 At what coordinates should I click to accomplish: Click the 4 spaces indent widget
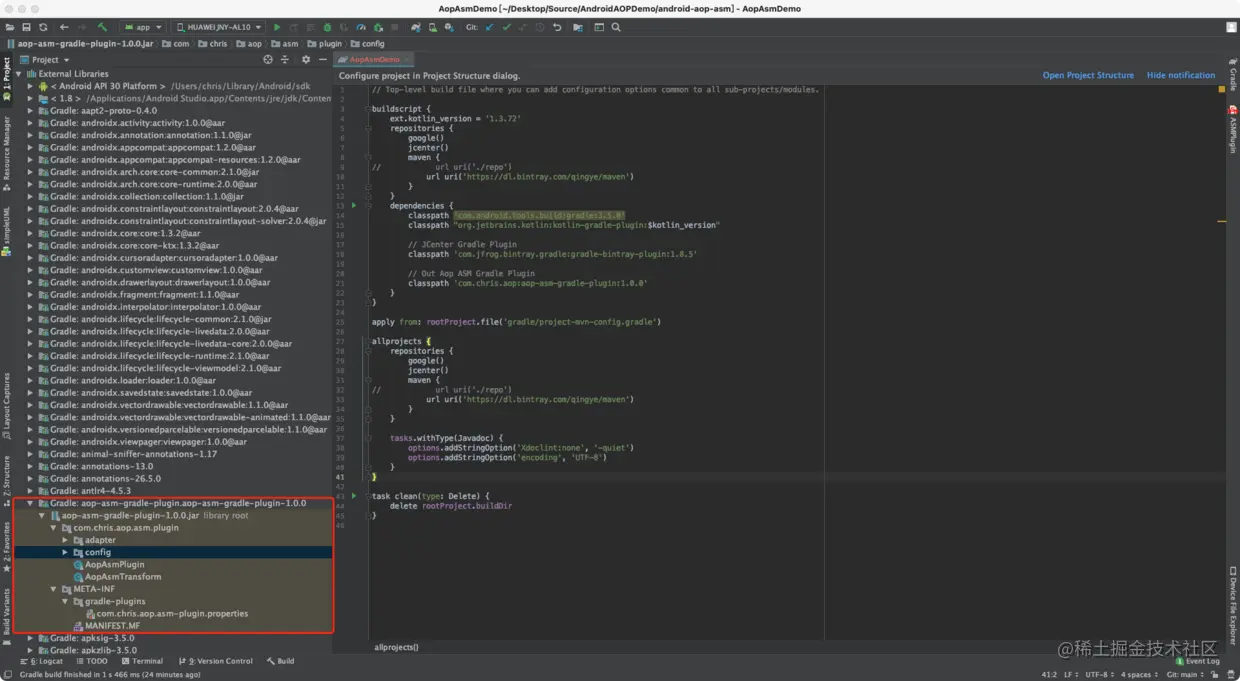tap(1140, 675)
